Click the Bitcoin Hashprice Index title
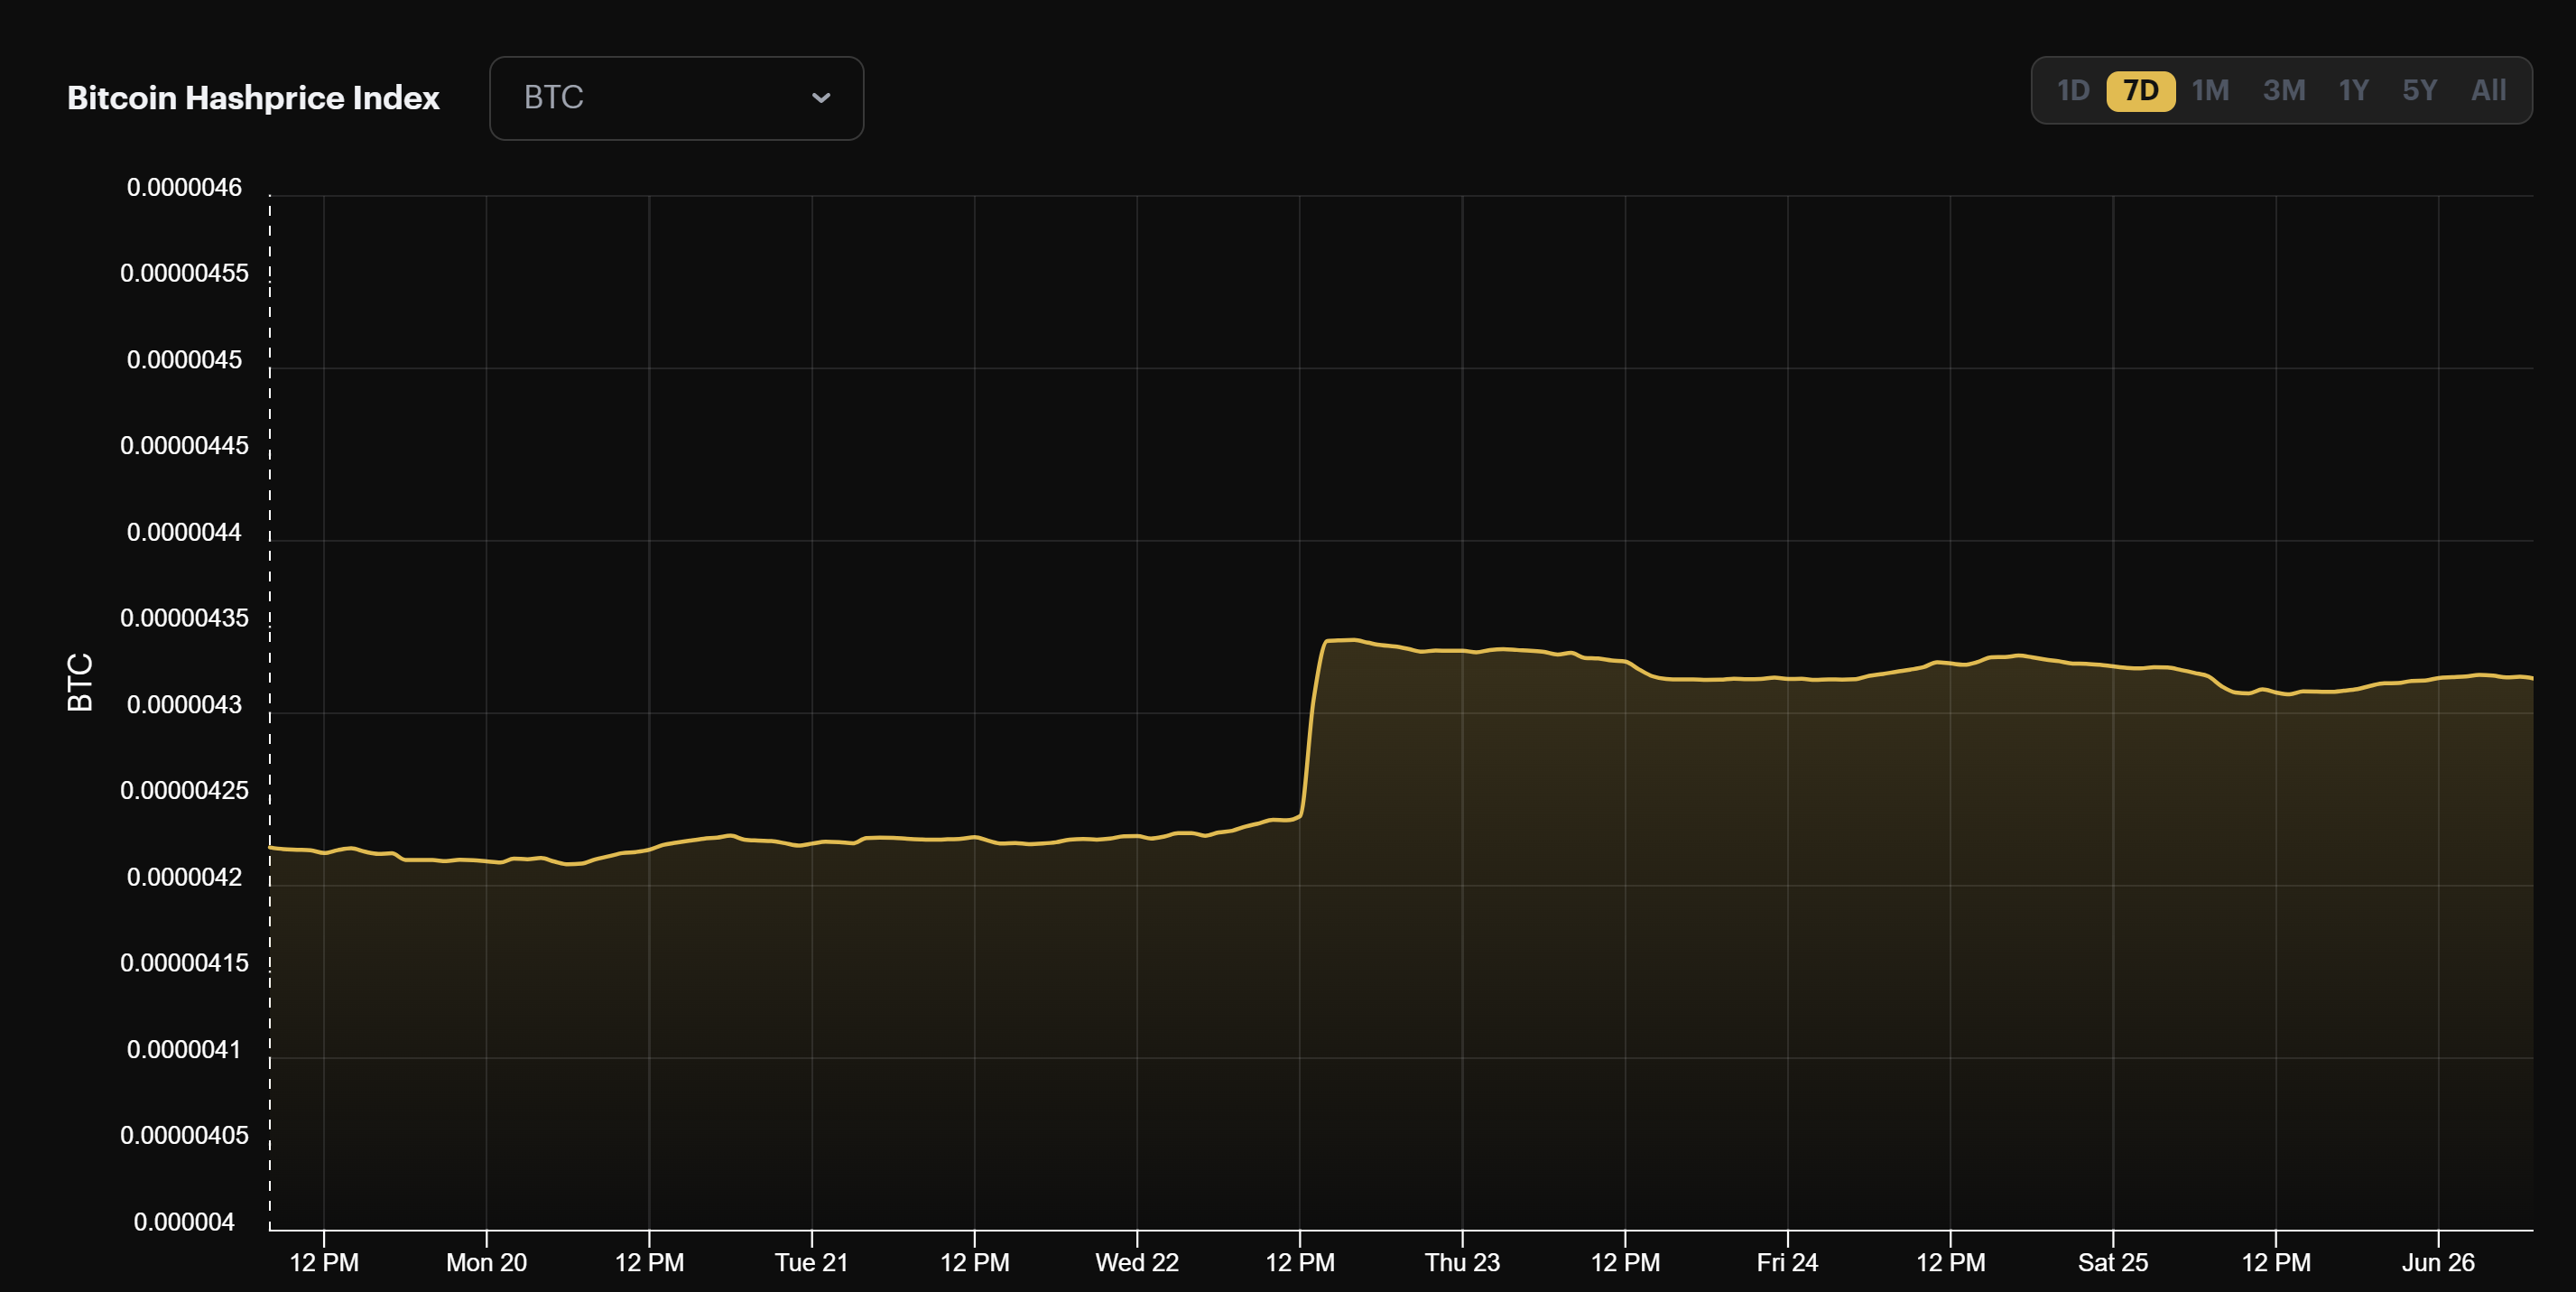 [x=253, y=98]
